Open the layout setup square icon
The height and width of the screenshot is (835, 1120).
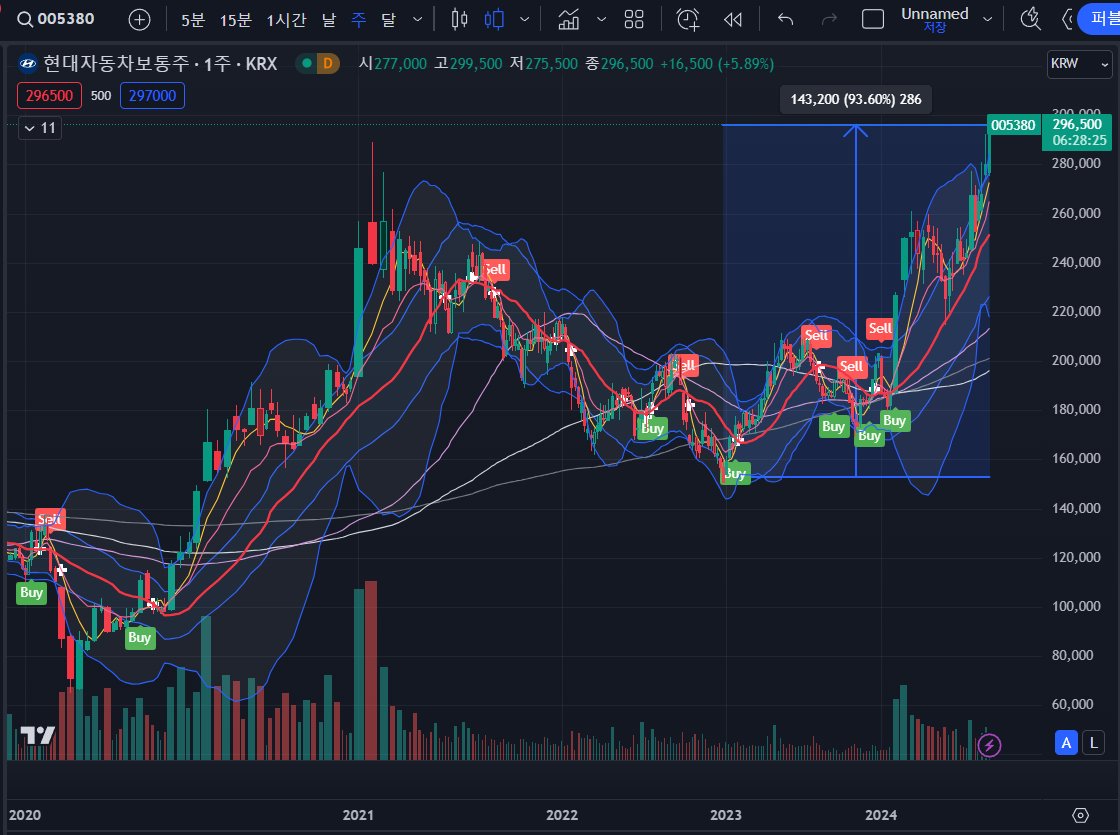873,19
